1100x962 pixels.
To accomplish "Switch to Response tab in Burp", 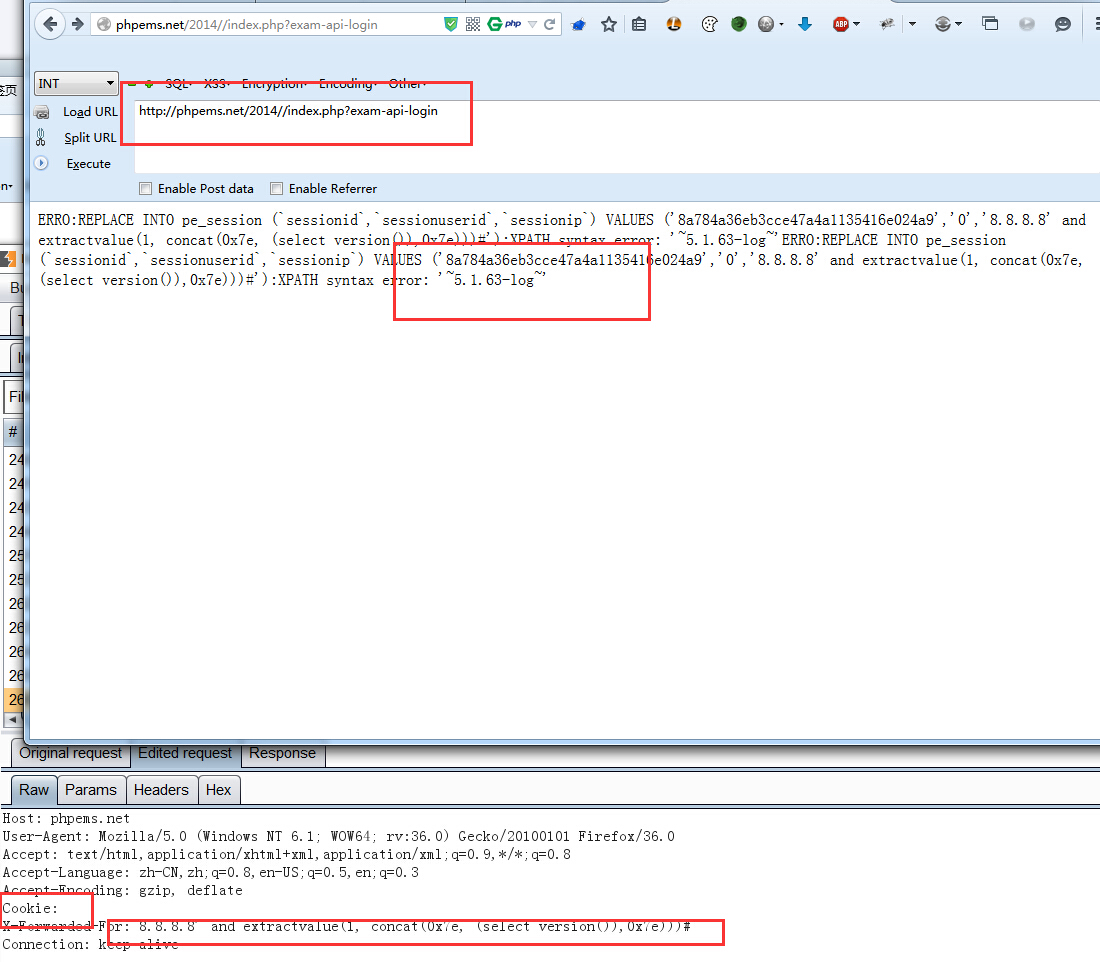I will pyautogui.click(x=283, y=754).
